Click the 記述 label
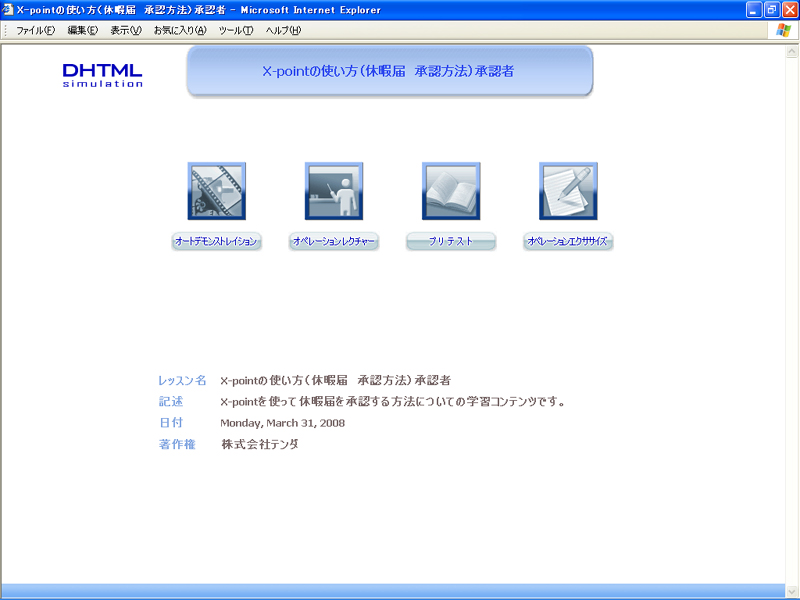Screen dimensions: 800x600 (x=170, y=402)
